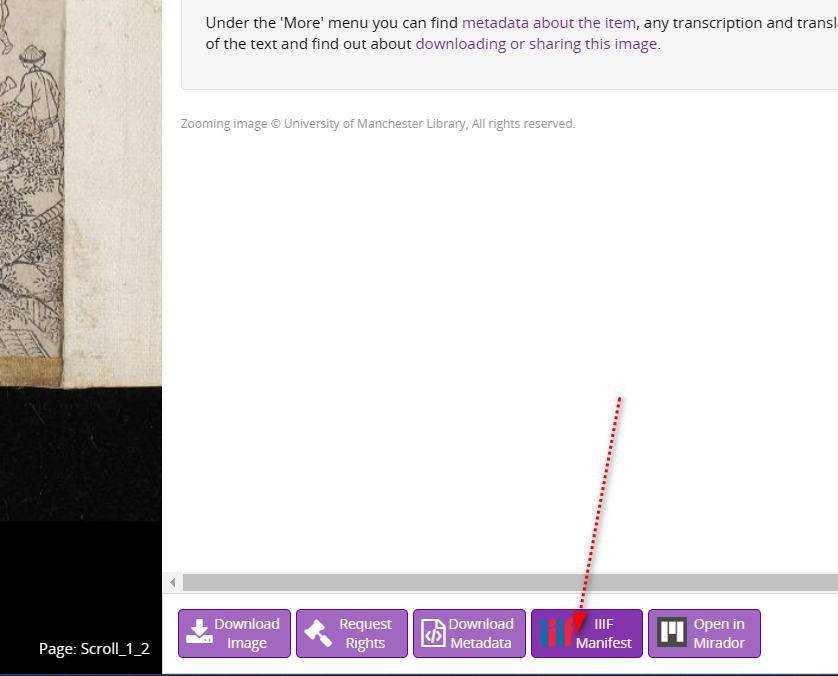Click the University of Manchester copyright notice
The height and width of the screenshot is (676, 838).
pos(377,124)
